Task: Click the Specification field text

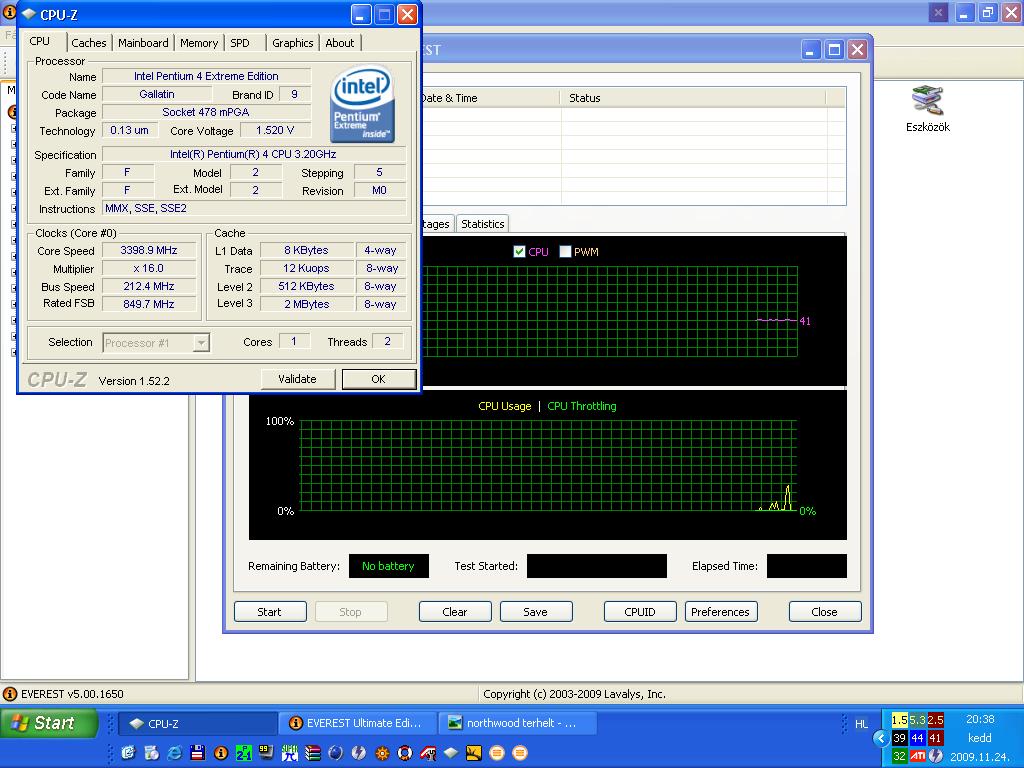Action: pos(254,154)
